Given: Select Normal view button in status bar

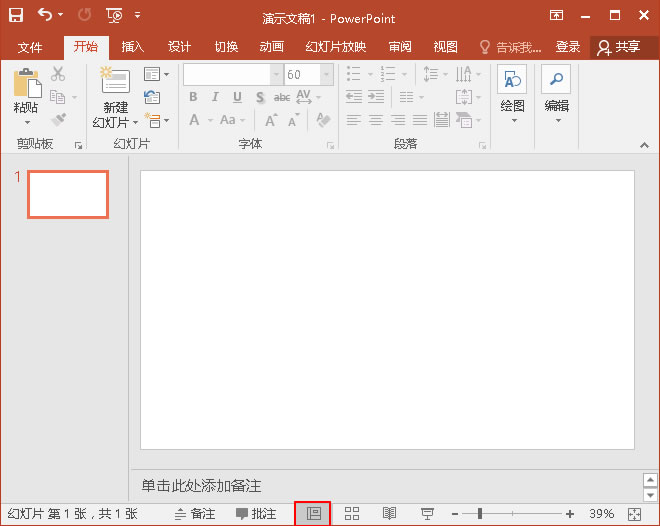Looking at the screenshot, I should pos(313,513).
